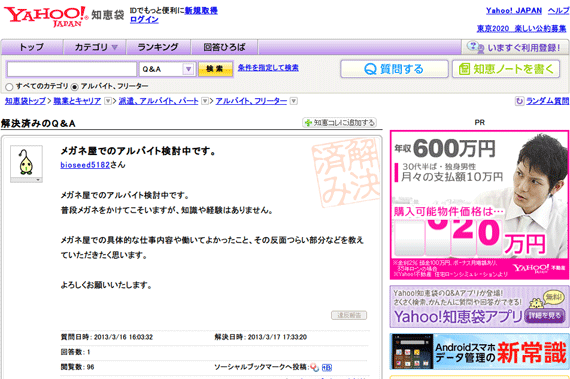Click the ランダム質問 refresh icon
The height and width of the screenshot is (379, 570).
click(x=519, y=101)
